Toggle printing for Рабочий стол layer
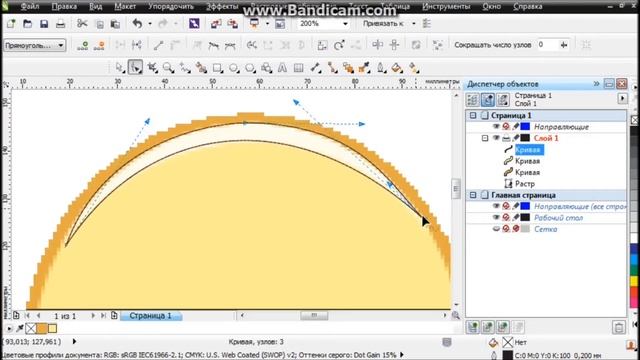This screenshot has height=360, width=640. coord(506,218)
